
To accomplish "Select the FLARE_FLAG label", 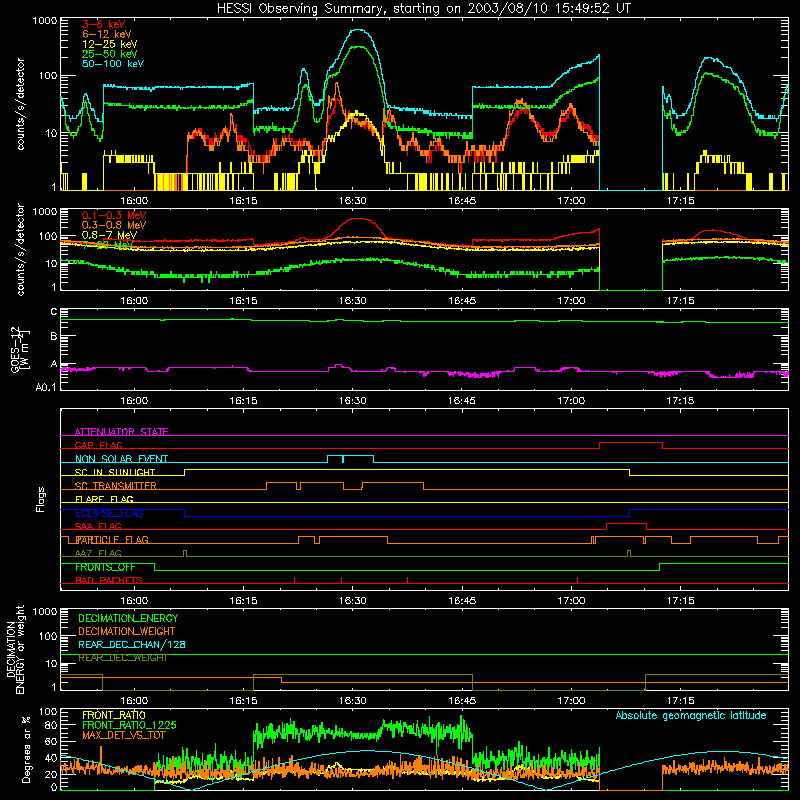I will click(104, 499).
